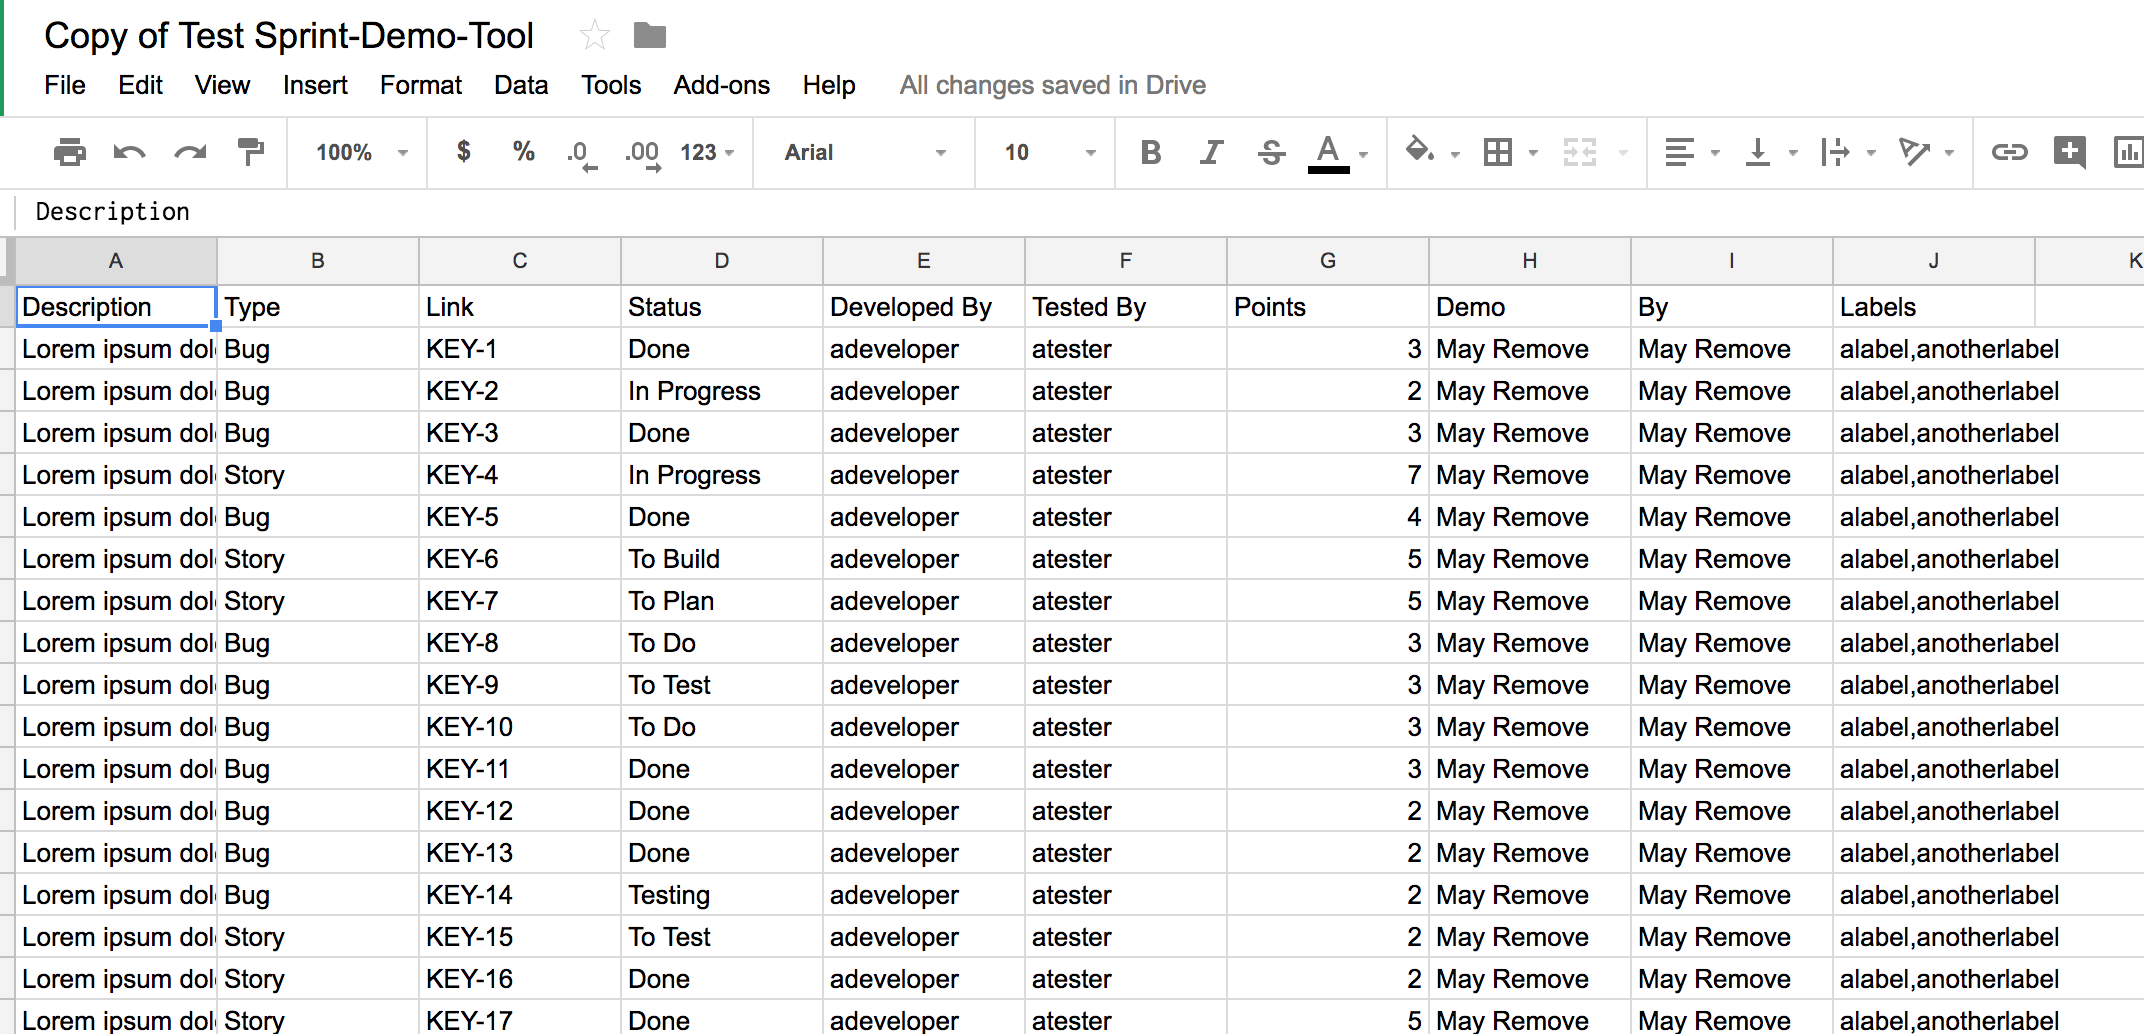Open the Add-ons menu
2144x1034 pixels.
click(x=721, y=85)
